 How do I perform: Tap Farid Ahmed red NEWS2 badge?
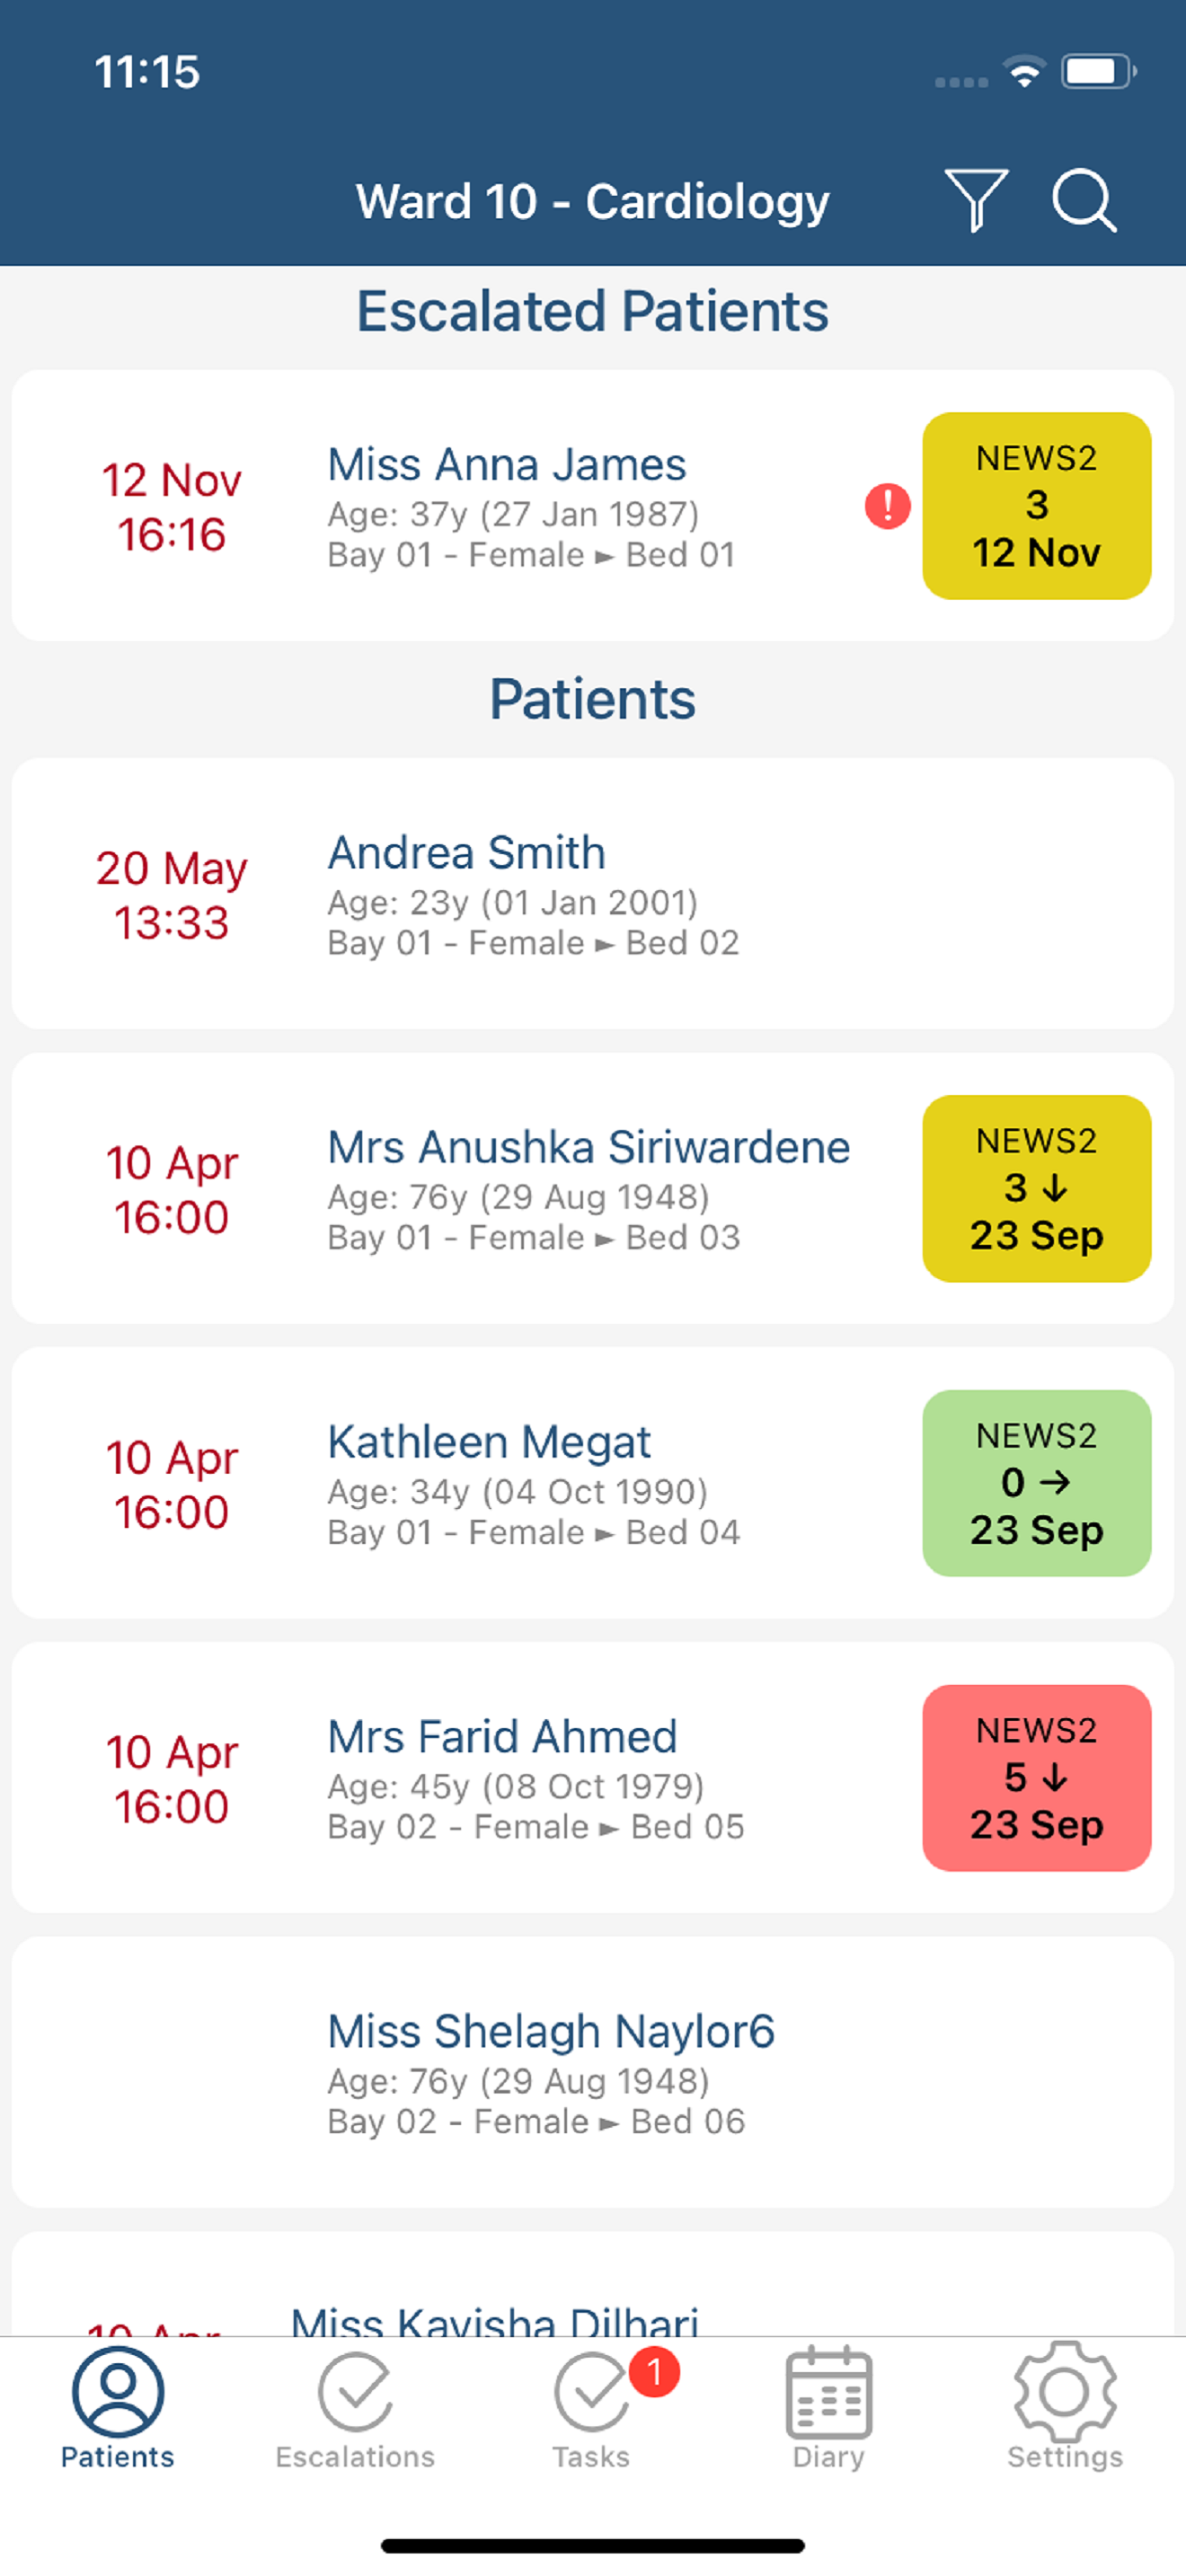[1037, 1778]
